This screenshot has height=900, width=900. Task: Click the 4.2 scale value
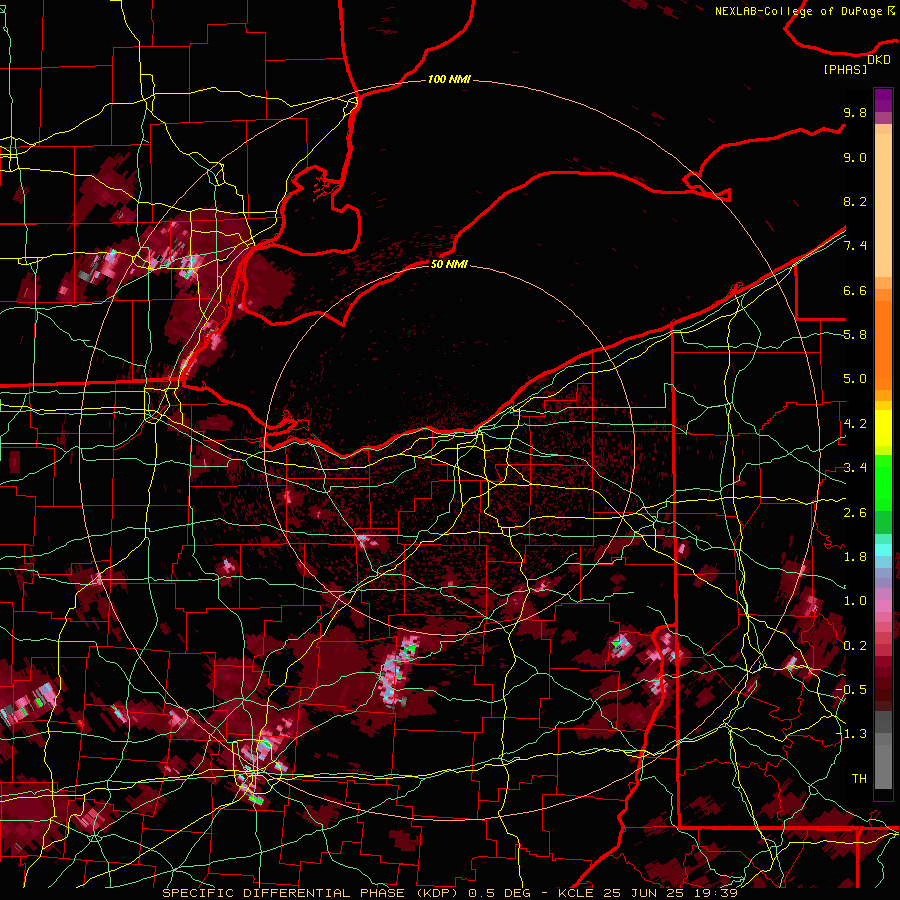(x=855, y=424)
